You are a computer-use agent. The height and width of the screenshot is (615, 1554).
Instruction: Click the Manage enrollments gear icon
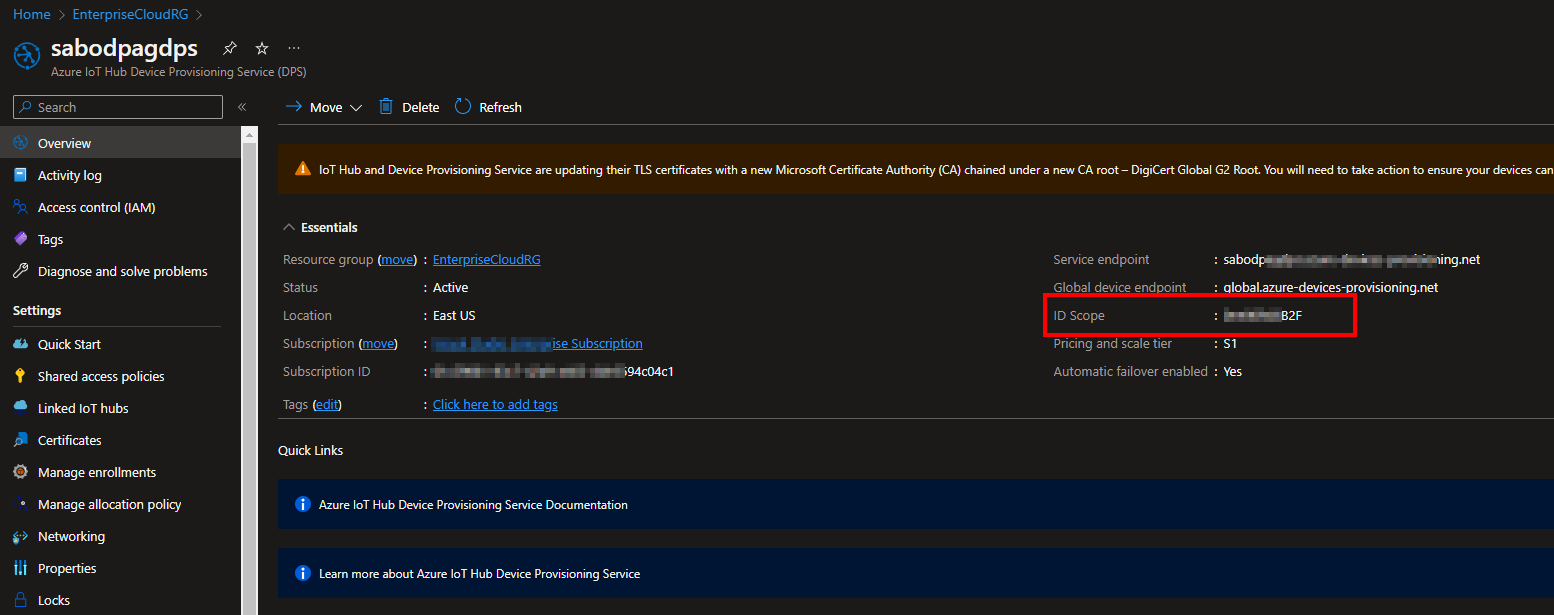(20, 472)
